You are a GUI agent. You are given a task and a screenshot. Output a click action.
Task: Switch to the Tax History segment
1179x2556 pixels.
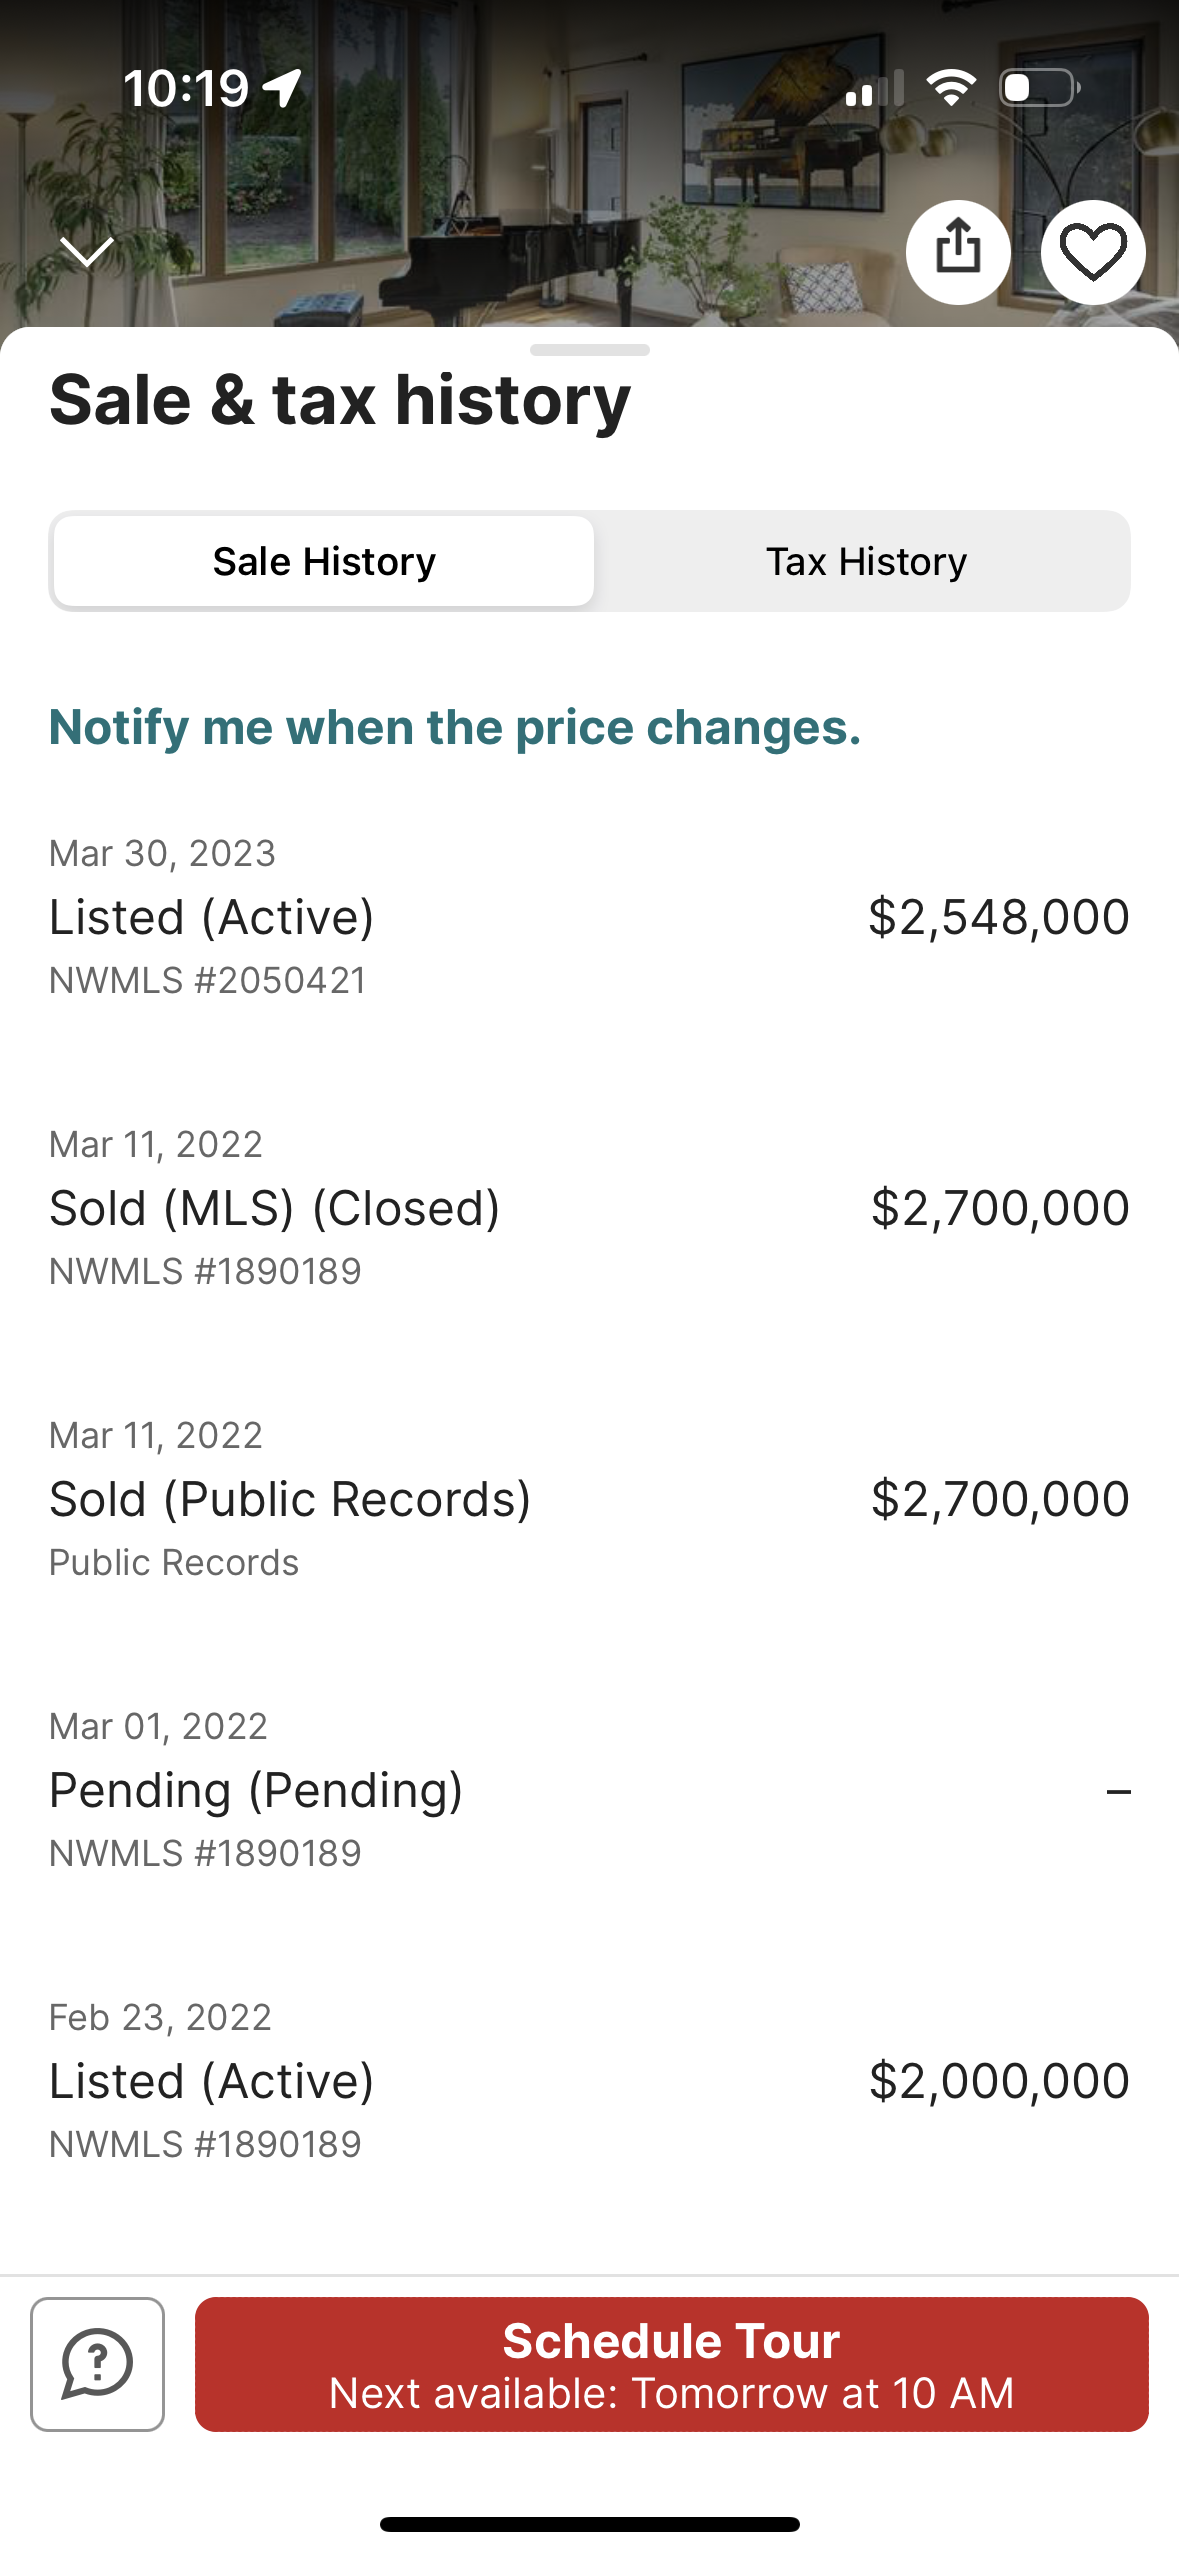coord(866,561)
